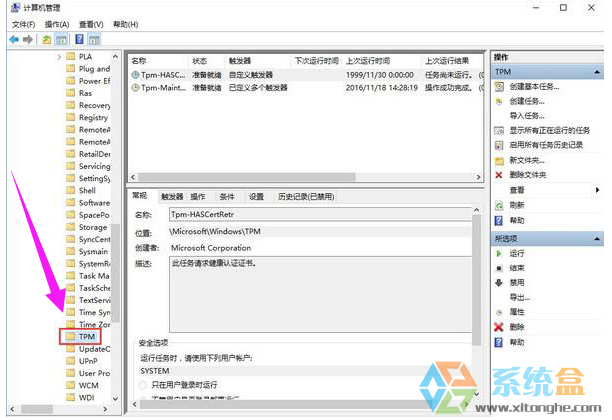Open the 历史记录(已禁用) tab
Screen dimensions: 612x420
click(x=305, y=197)
